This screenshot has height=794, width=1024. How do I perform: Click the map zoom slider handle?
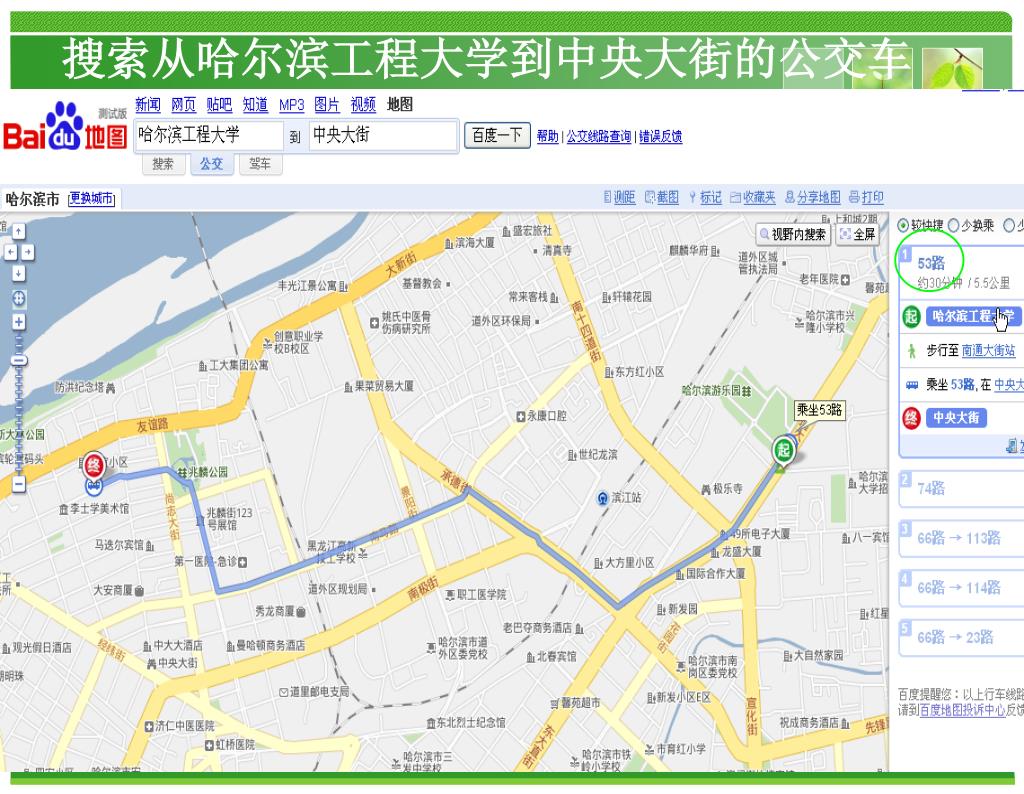click(x=19, y=360)
